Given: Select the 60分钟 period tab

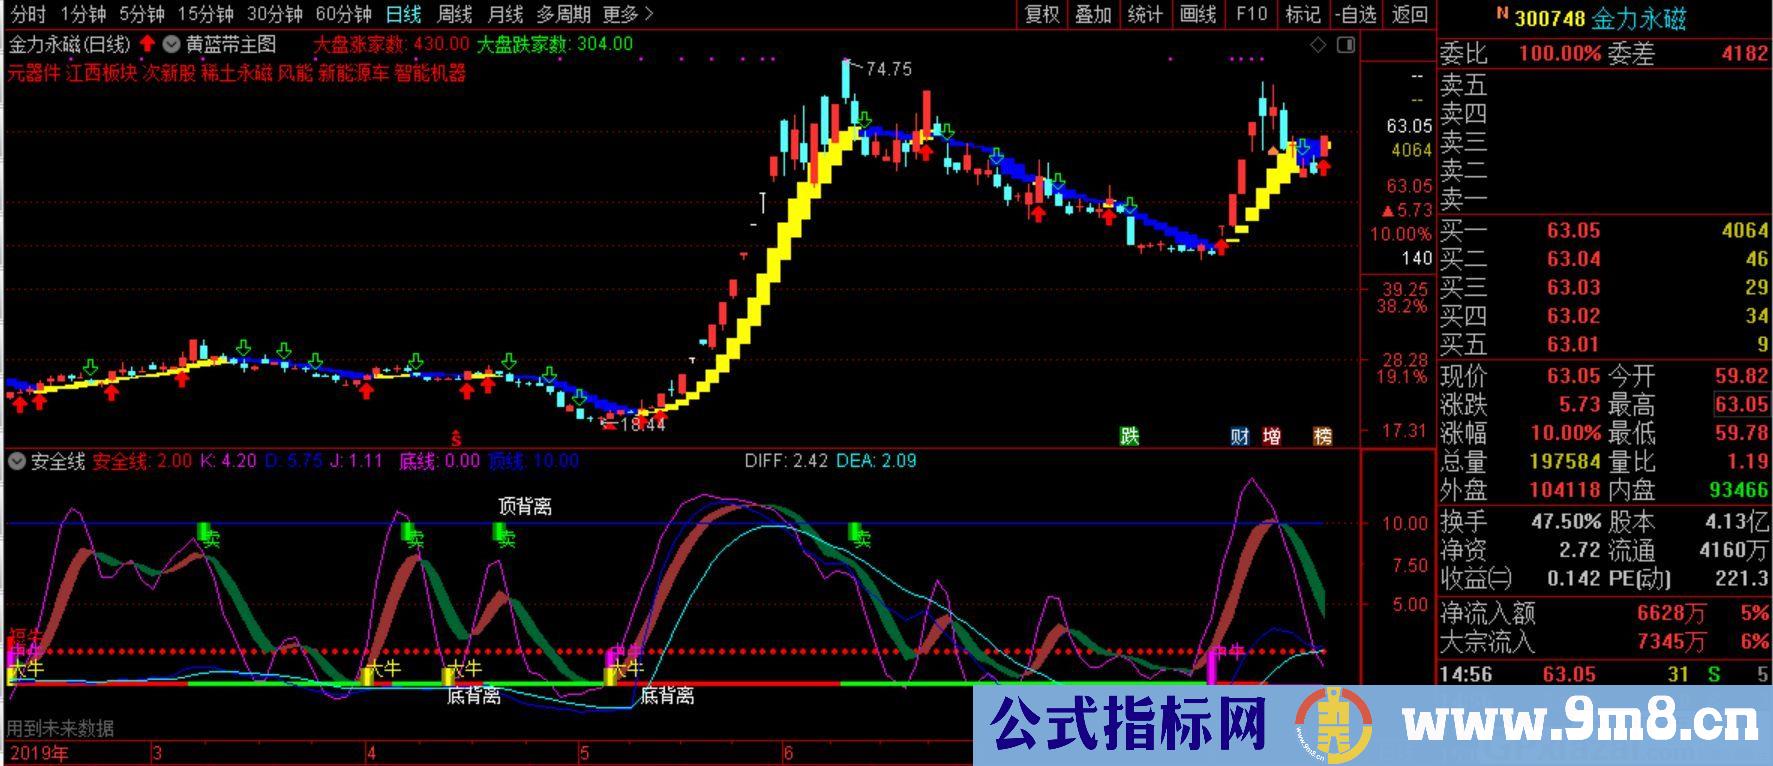Looking at the screenshot, I should pyautogui.click(x=343, y=14).
